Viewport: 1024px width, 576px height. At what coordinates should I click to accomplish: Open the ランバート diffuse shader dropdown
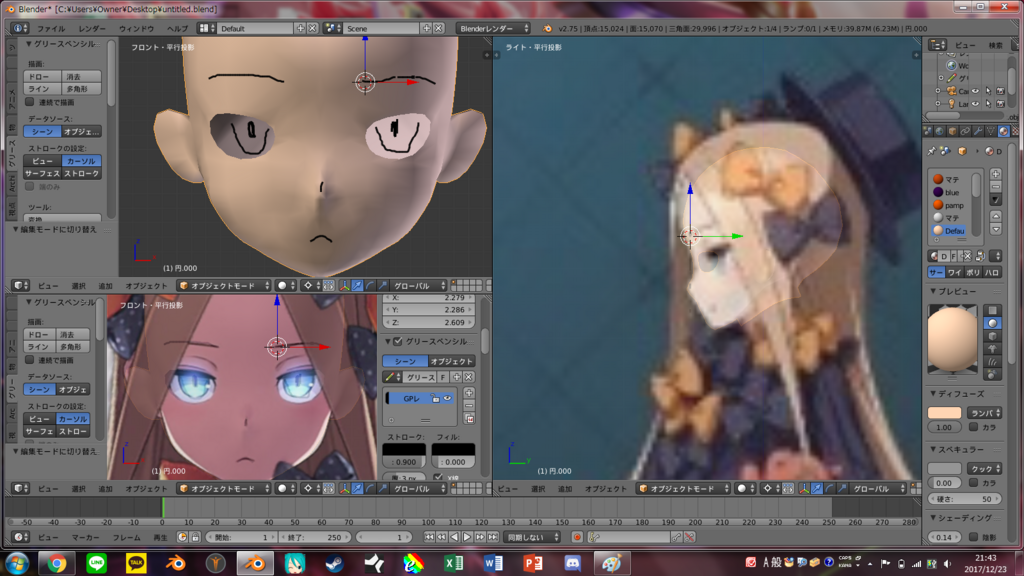(x=984, y=413)
